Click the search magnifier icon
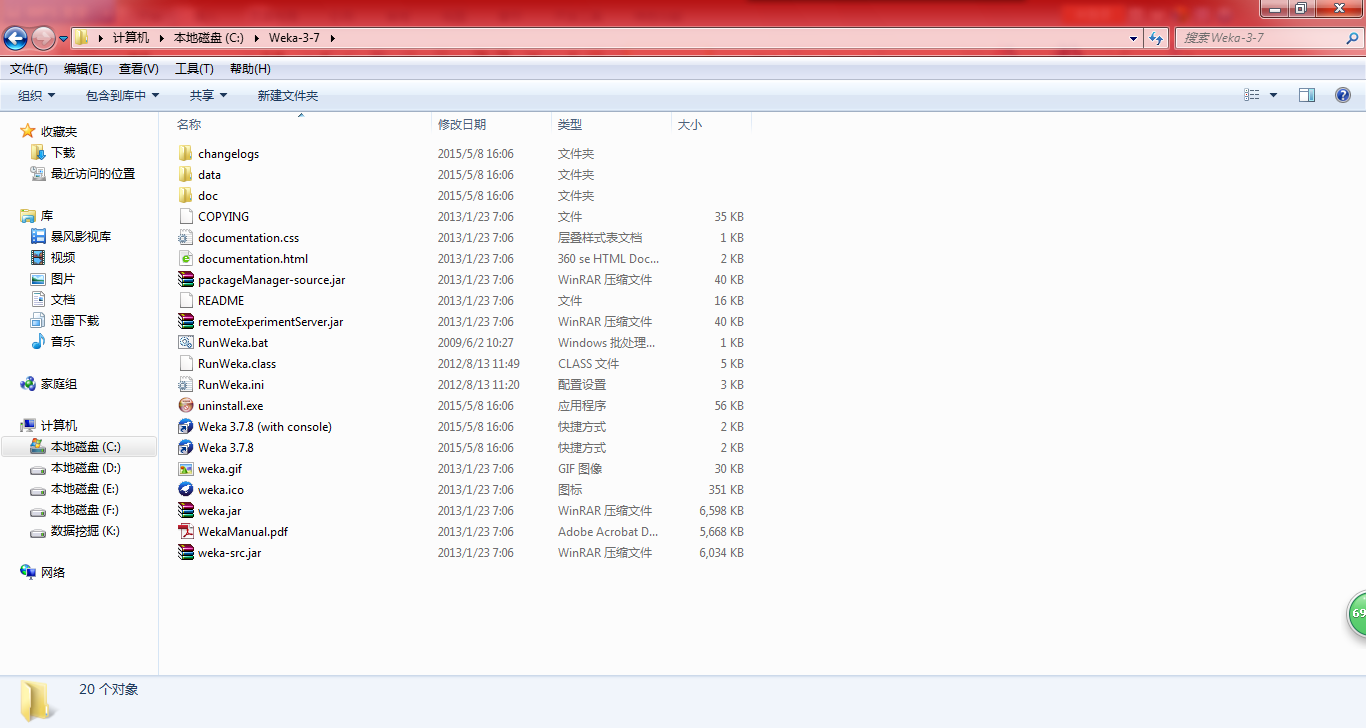The height and width of the screenshot is (728, 1366). pos(1352,38)
